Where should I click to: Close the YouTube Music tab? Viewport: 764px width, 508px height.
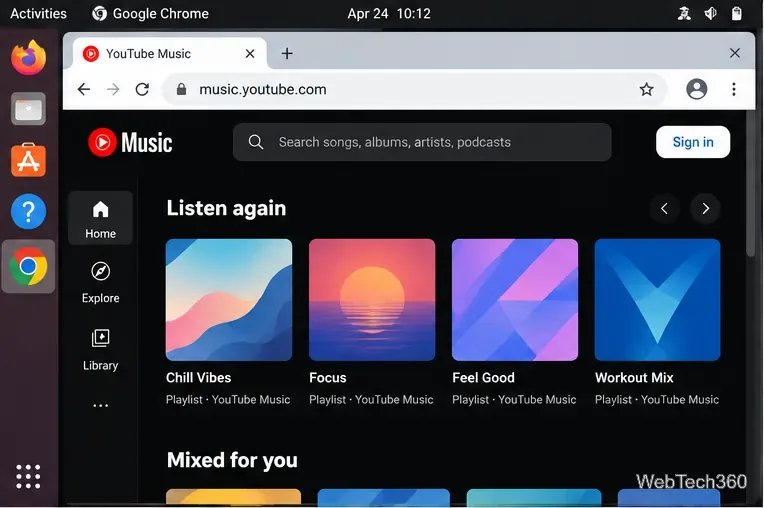point(250,54)
